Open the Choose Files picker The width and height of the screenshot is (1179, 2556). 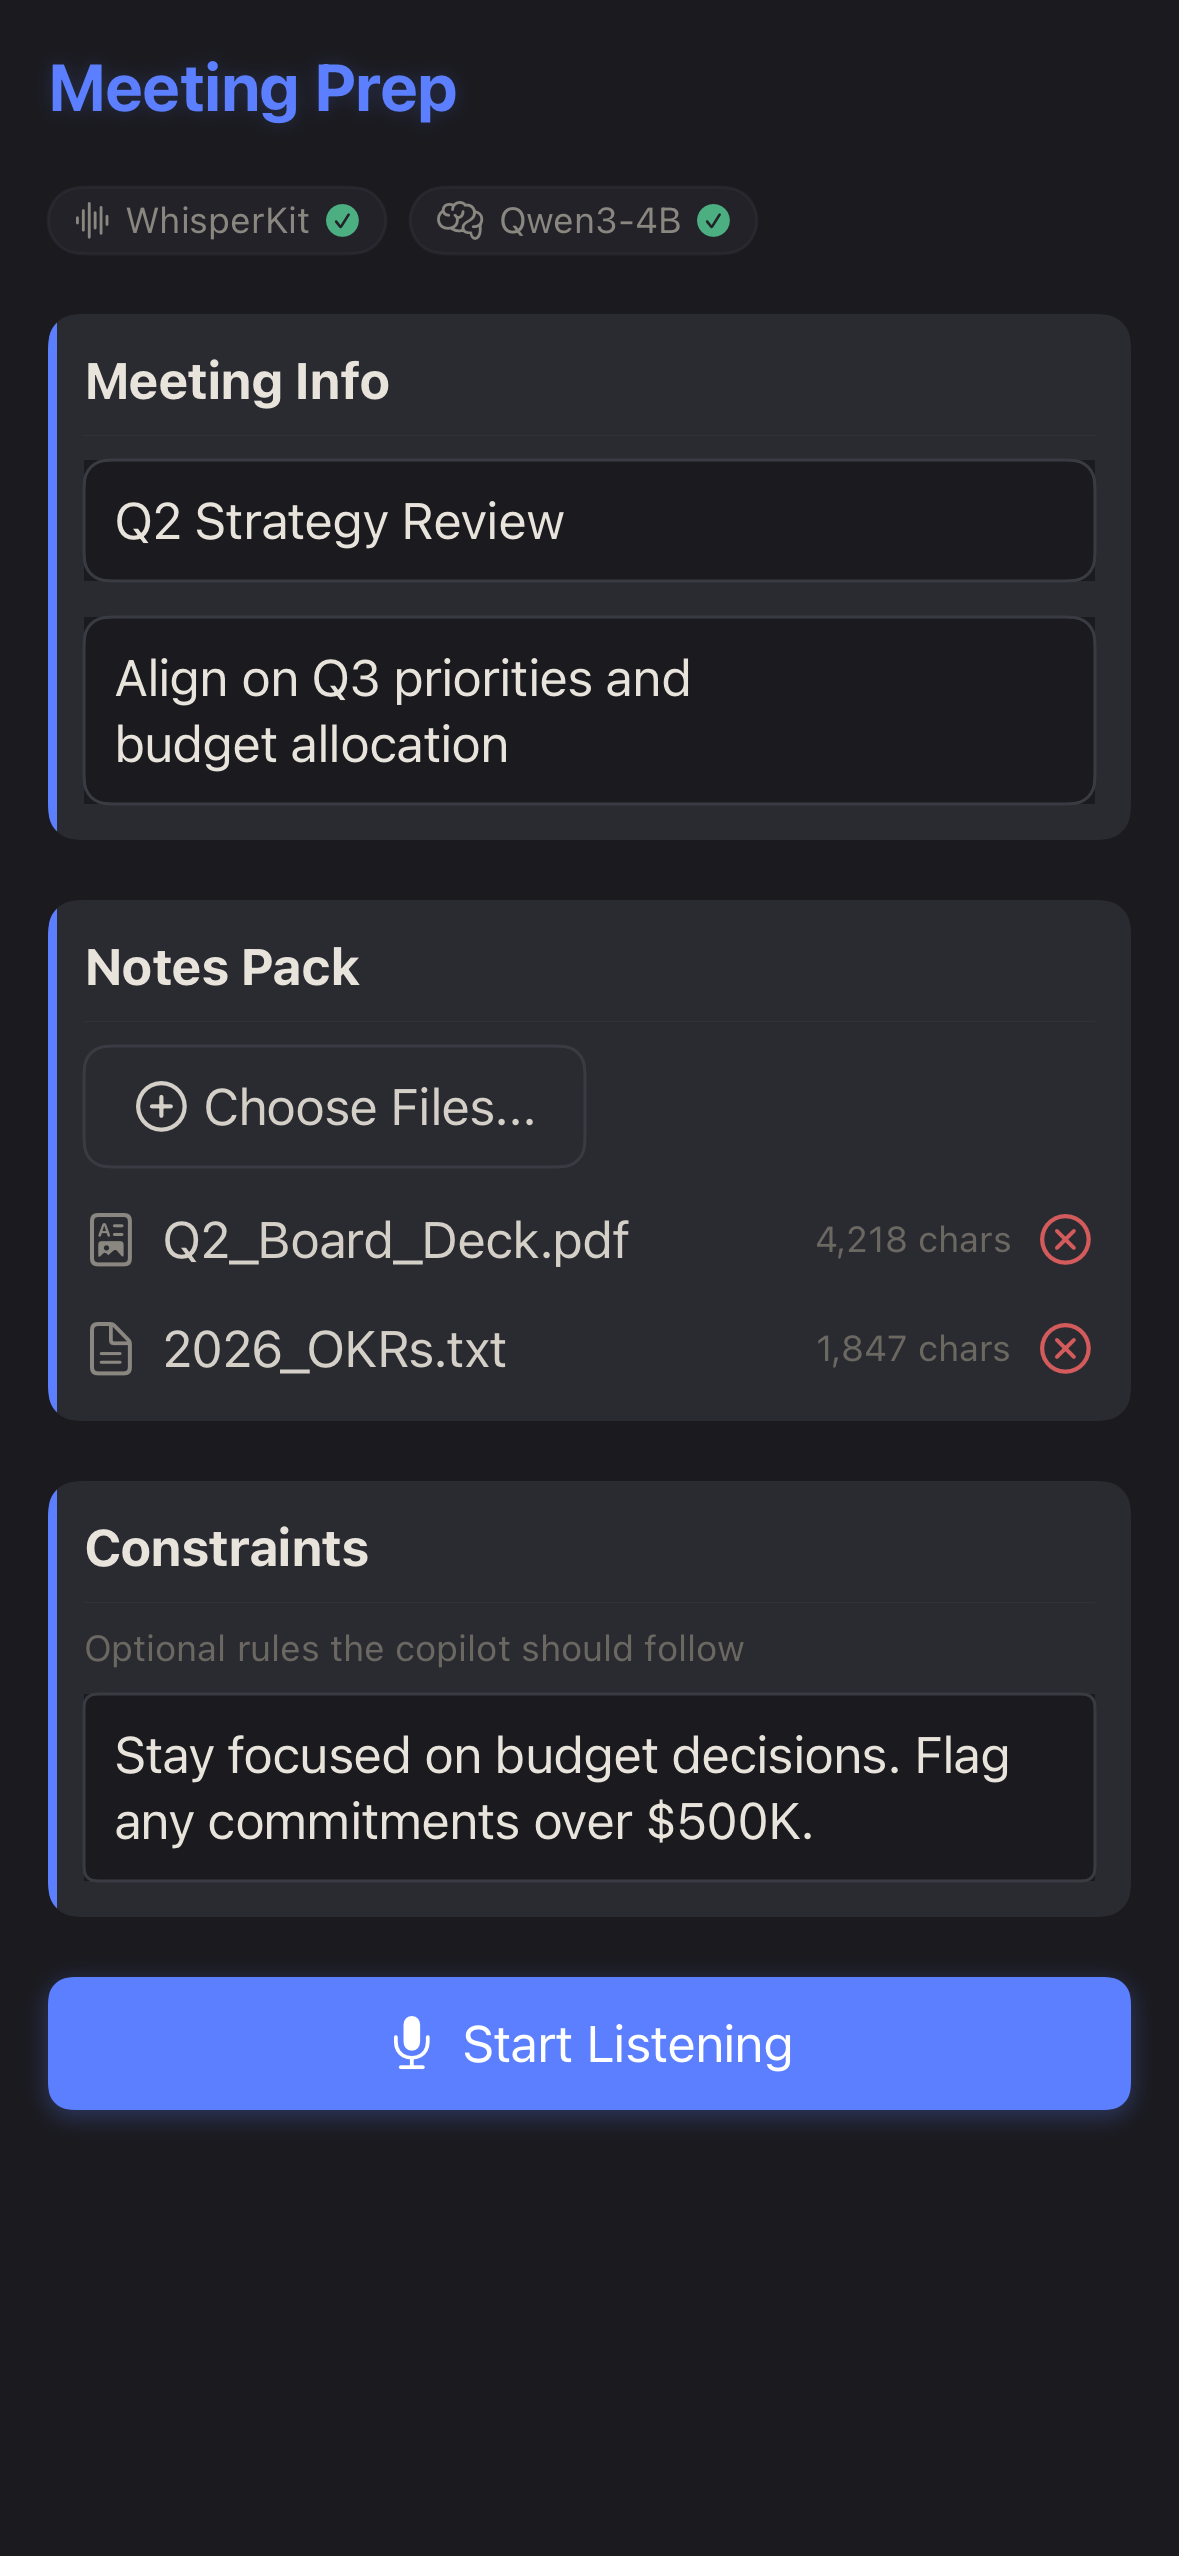(334, 1107)
